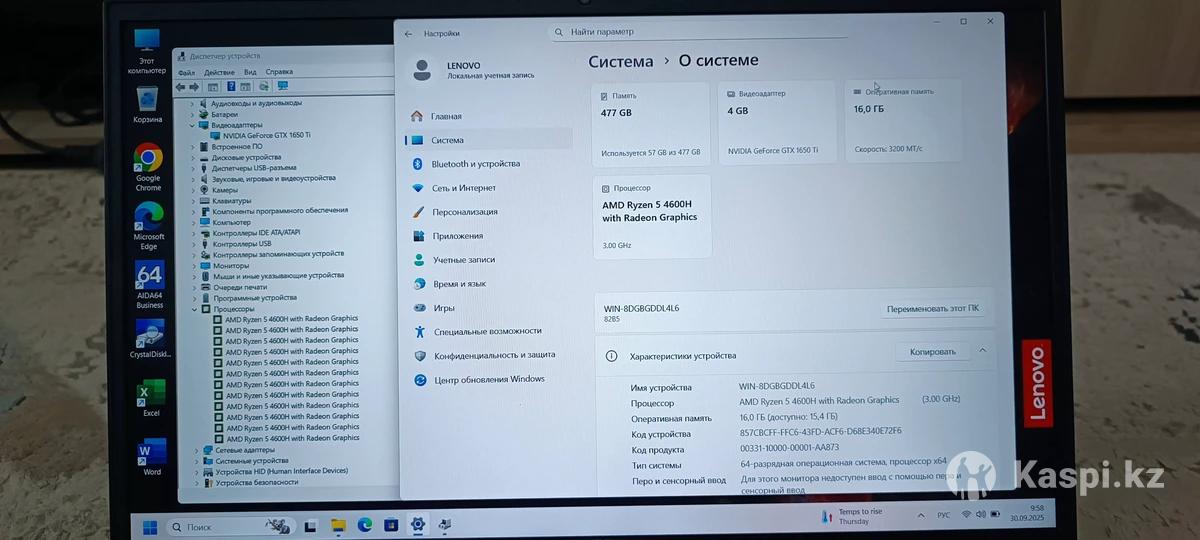1200x540 pixels.
Task: Click the Переименовать этот ПК button
Action: pyautogui.click(x=932, y=309)
